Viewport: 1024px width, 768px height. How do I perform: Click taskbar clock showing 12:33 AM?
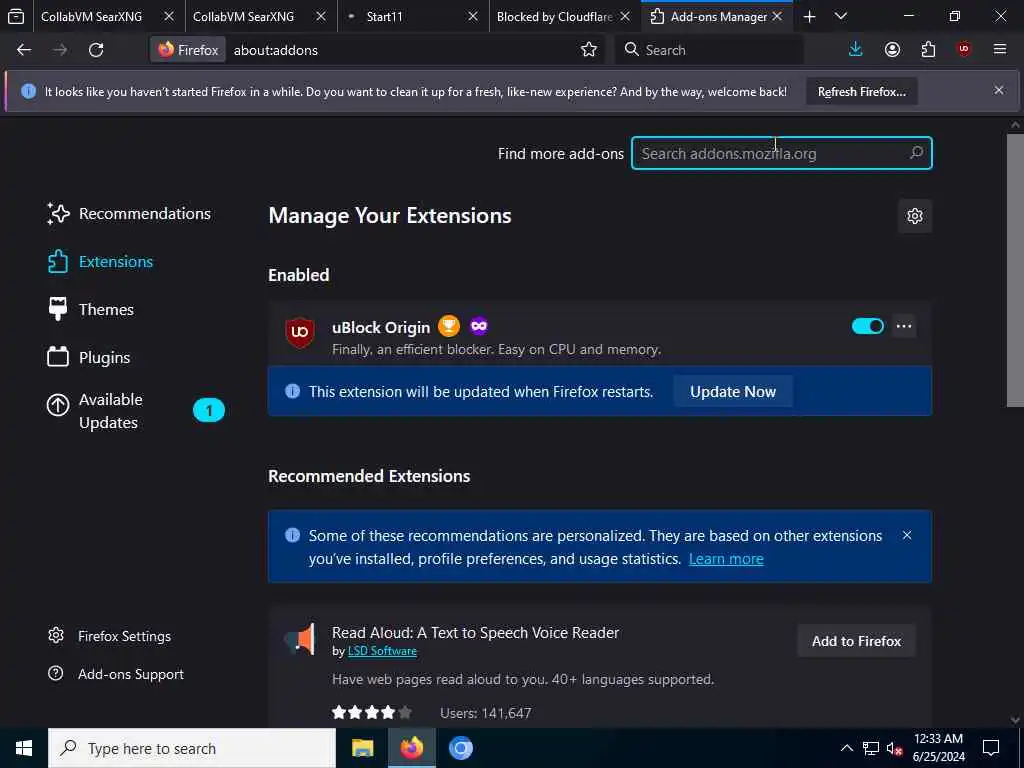[x=938, y=748]
